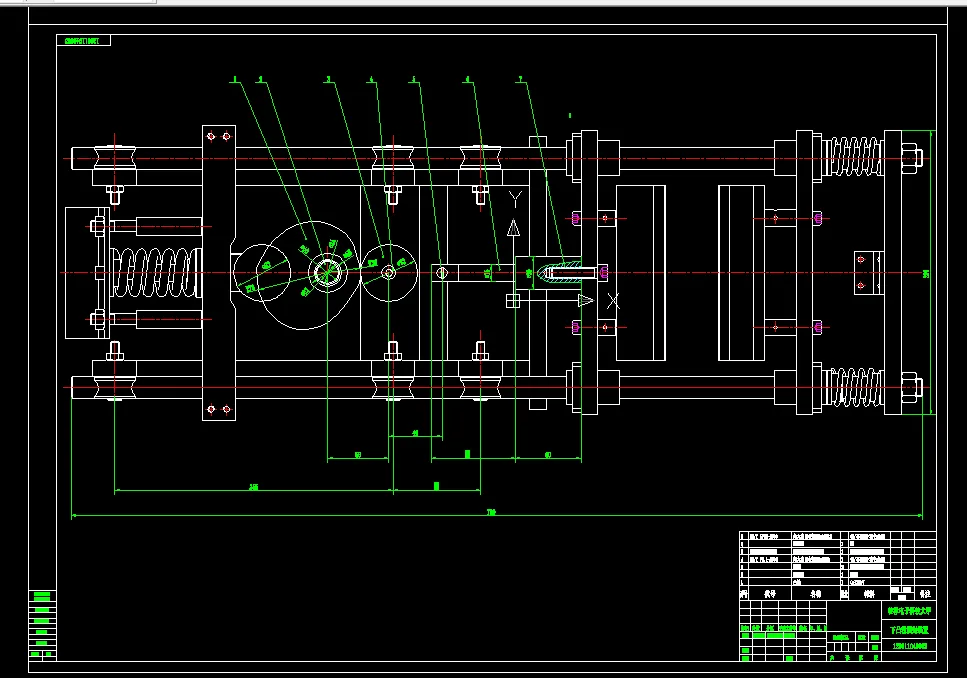This screenshot has height=678, width=967.
Task: Click the overall height dimension text at the right edge
Action: (926, 274)
